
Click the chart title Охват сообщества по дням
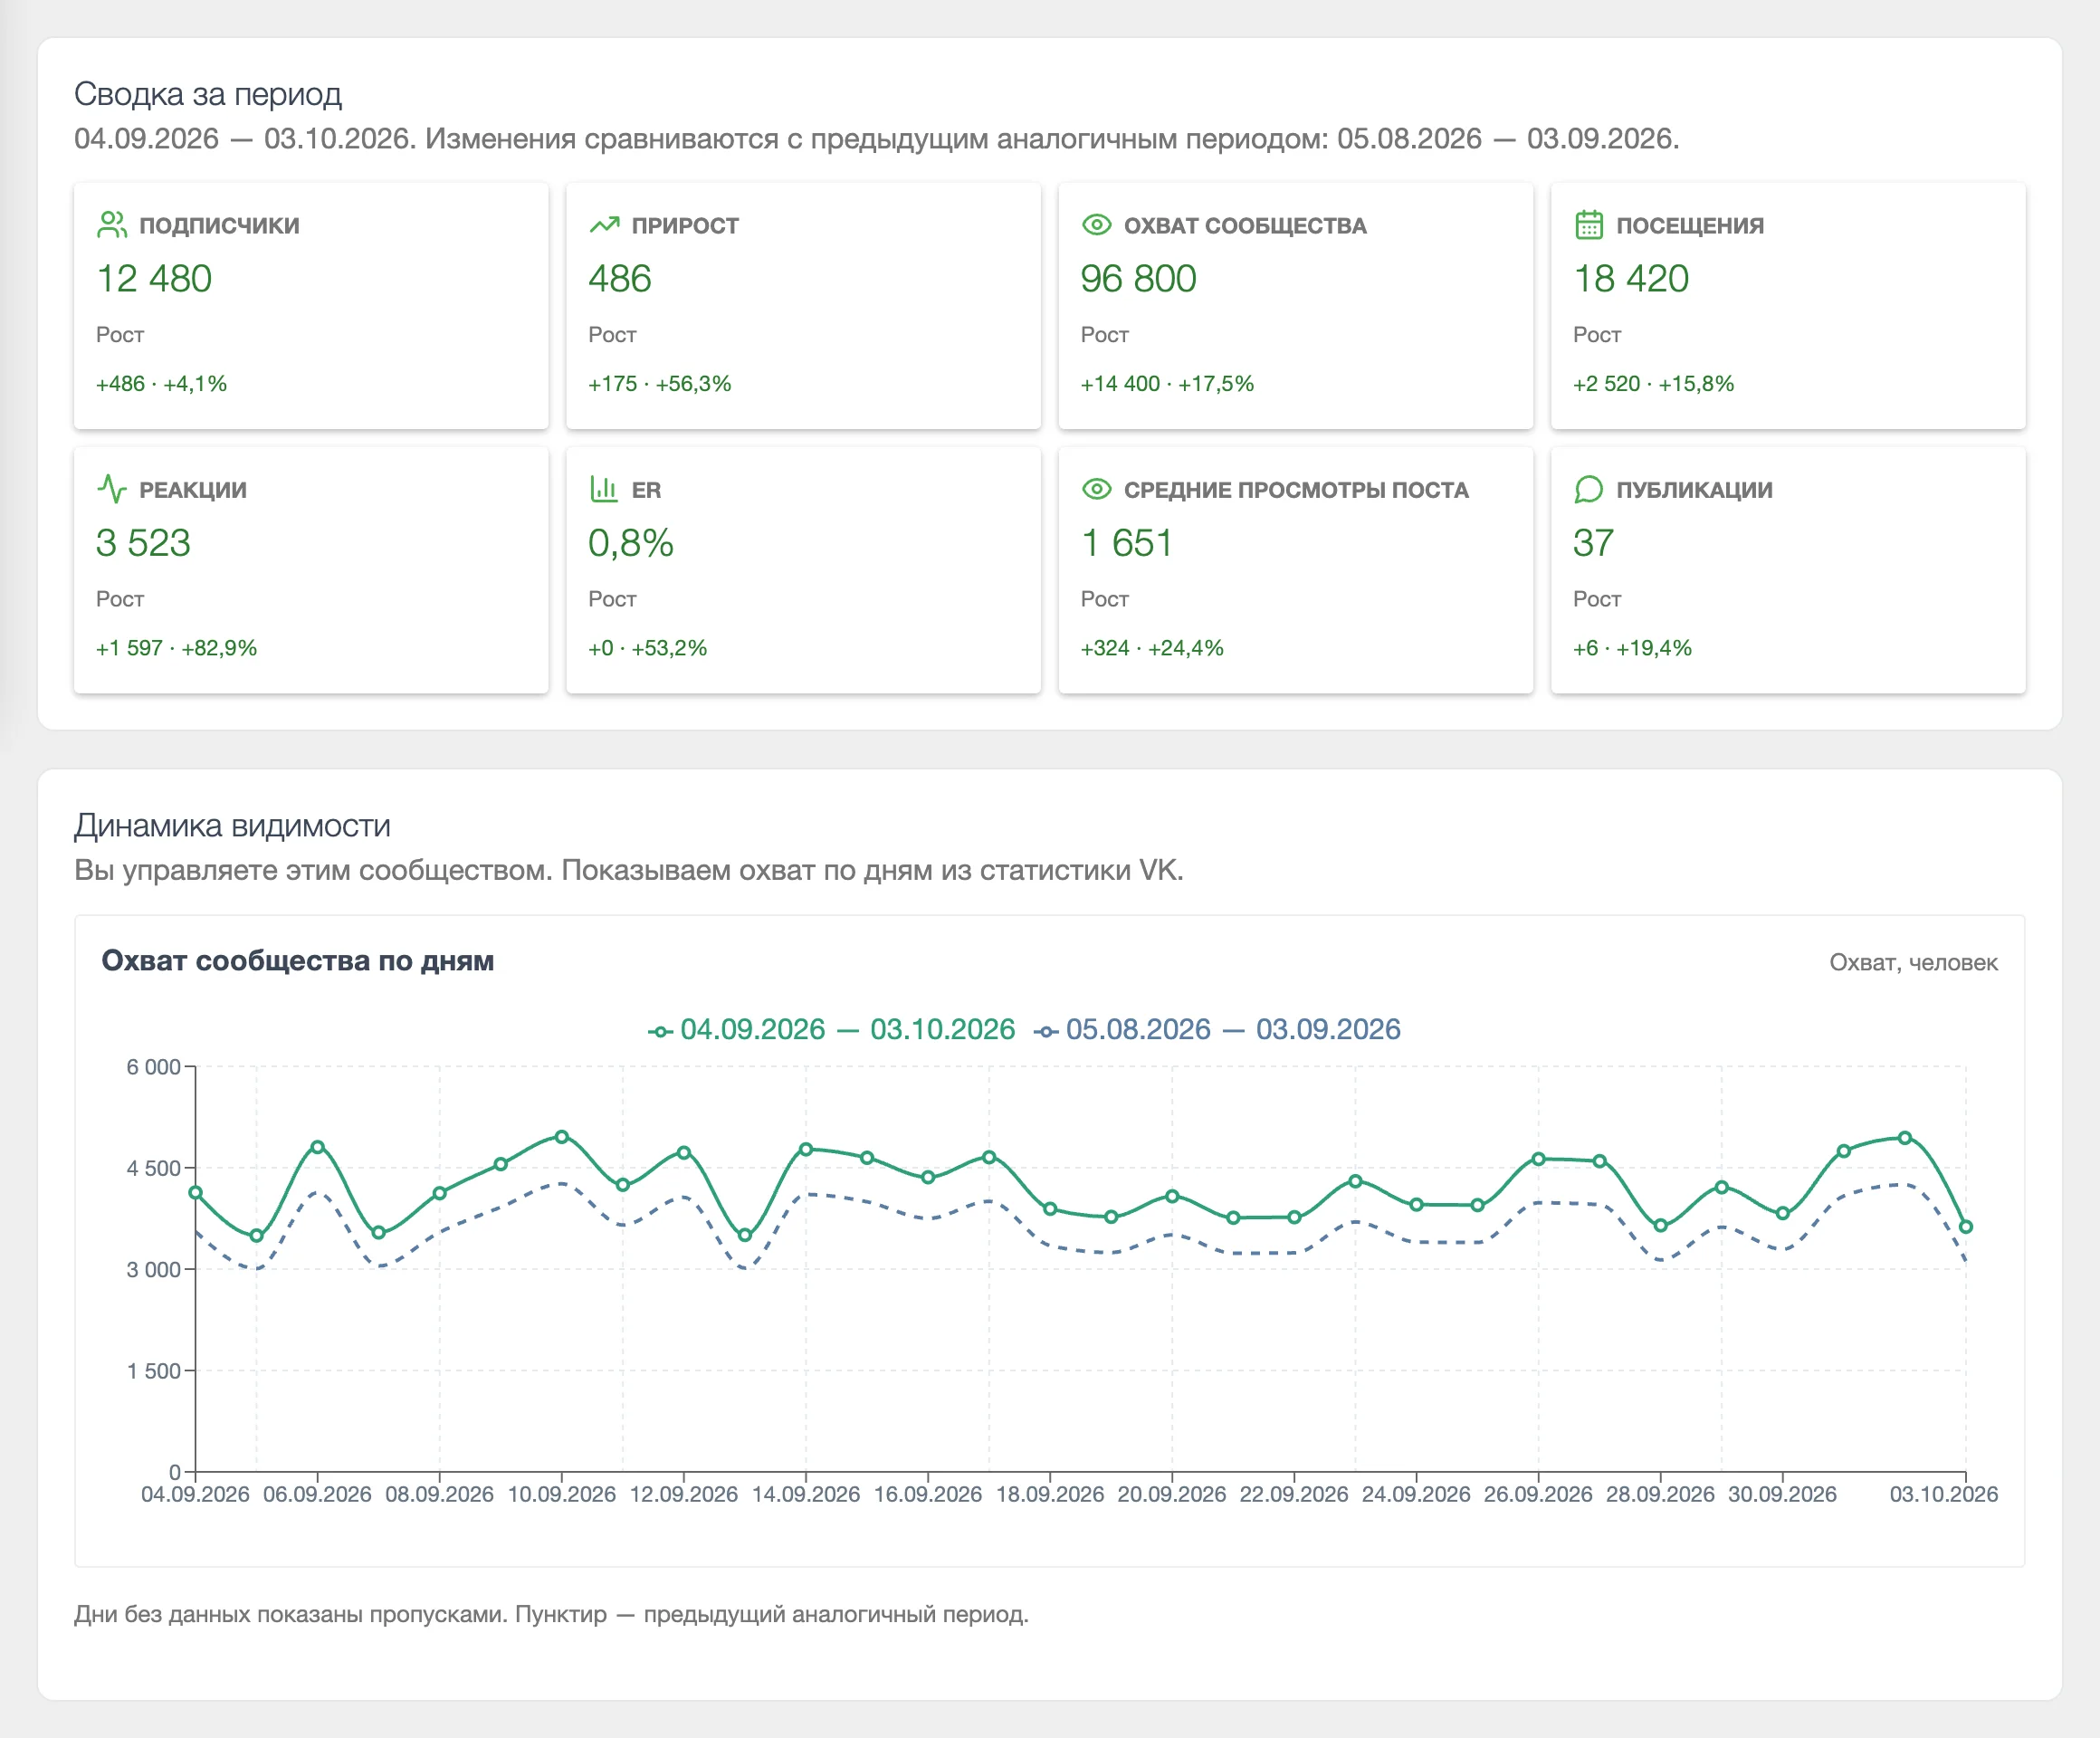[298, 961]
